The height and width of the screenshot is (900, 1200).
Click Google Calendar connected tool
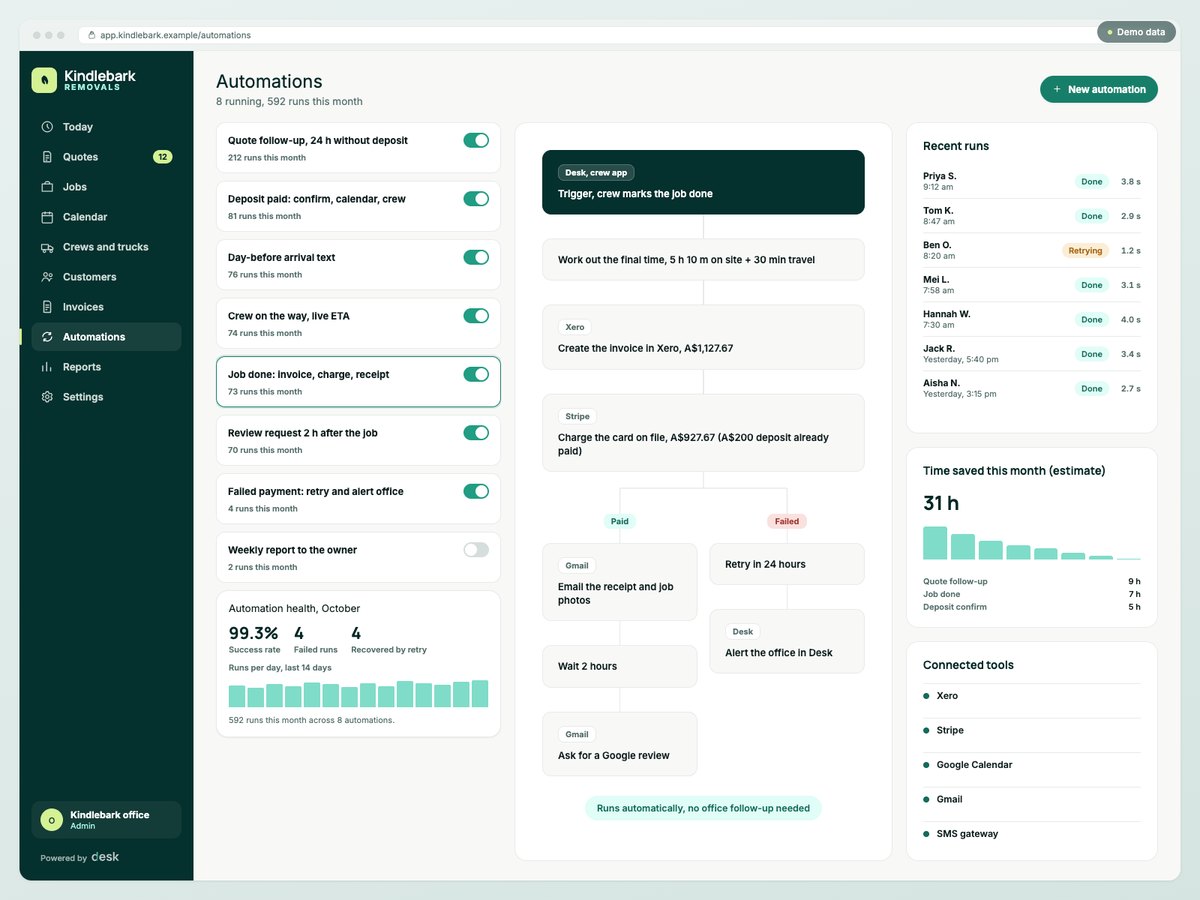[x=1031, y=765]
